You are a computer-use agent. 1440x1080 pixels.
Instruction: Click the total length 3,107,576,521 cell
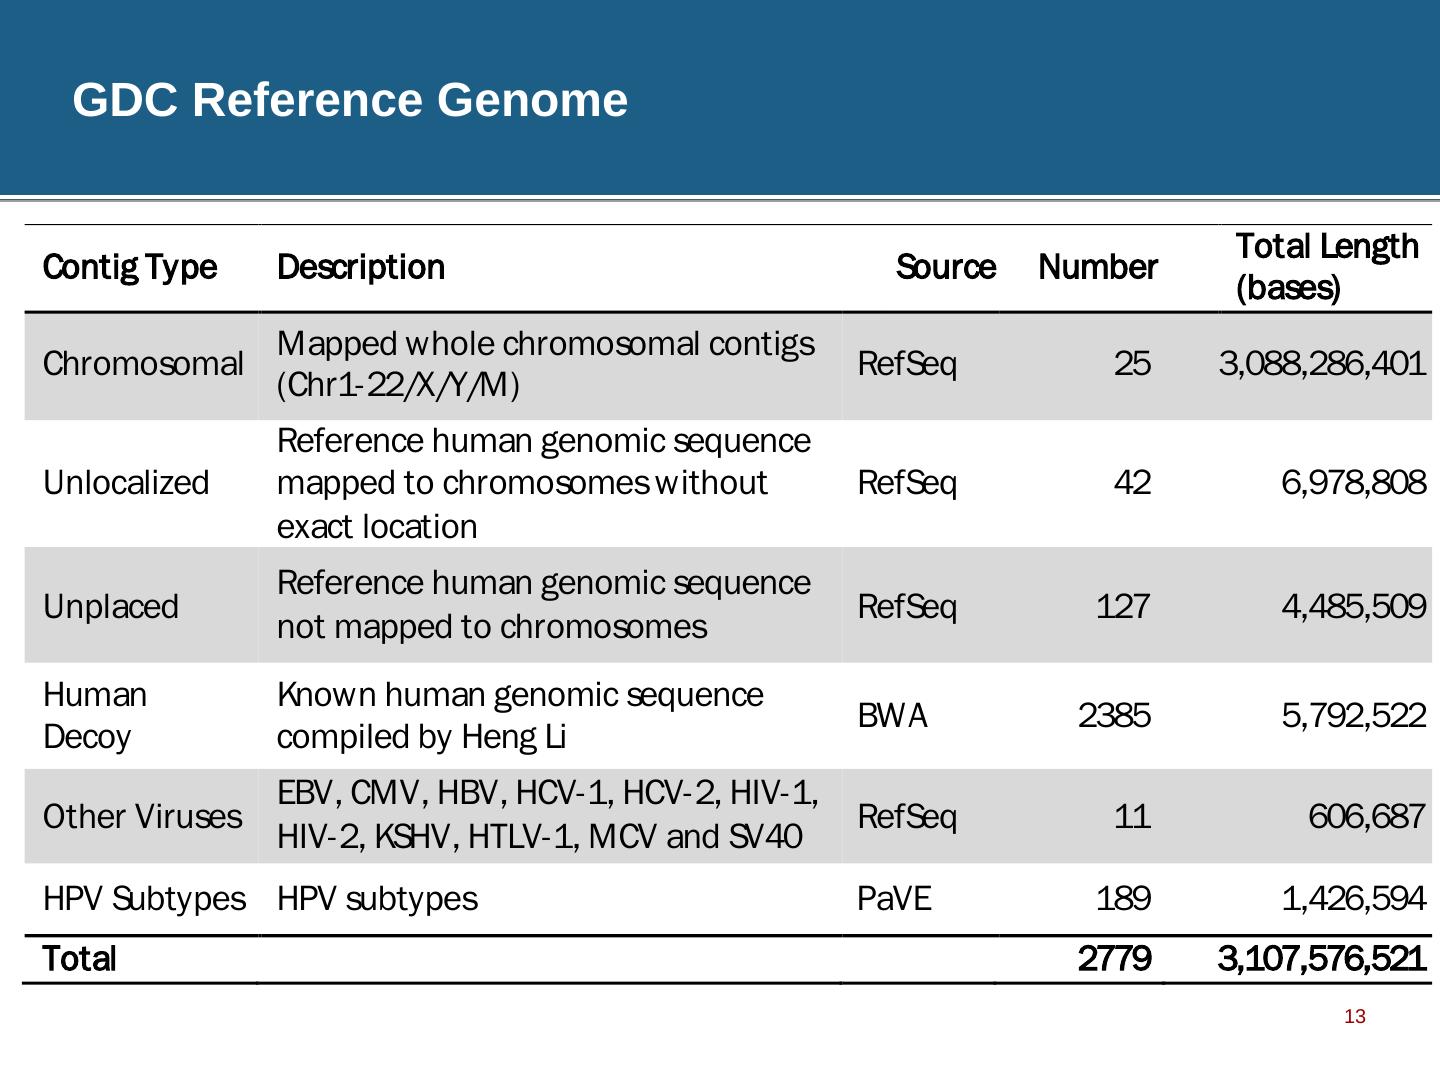pos(1321,958)
